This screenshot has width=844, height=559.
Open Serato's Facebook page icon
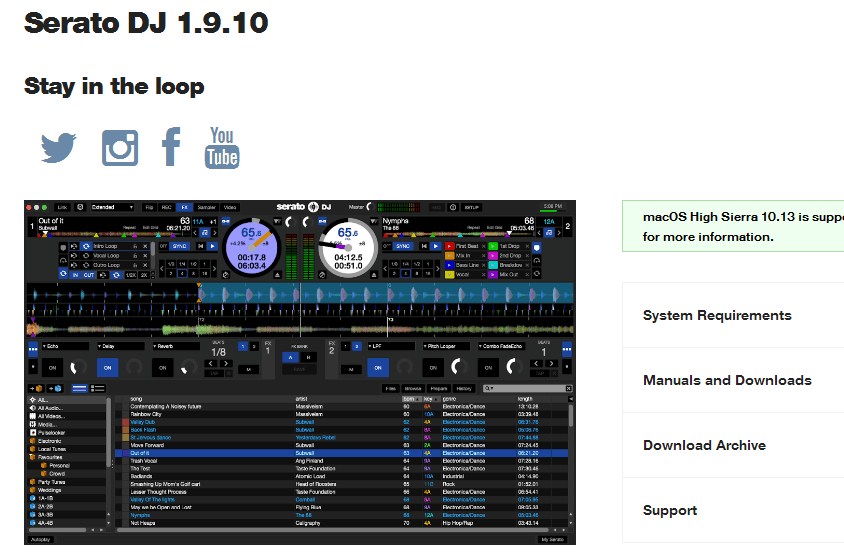[x=171, y=146]
